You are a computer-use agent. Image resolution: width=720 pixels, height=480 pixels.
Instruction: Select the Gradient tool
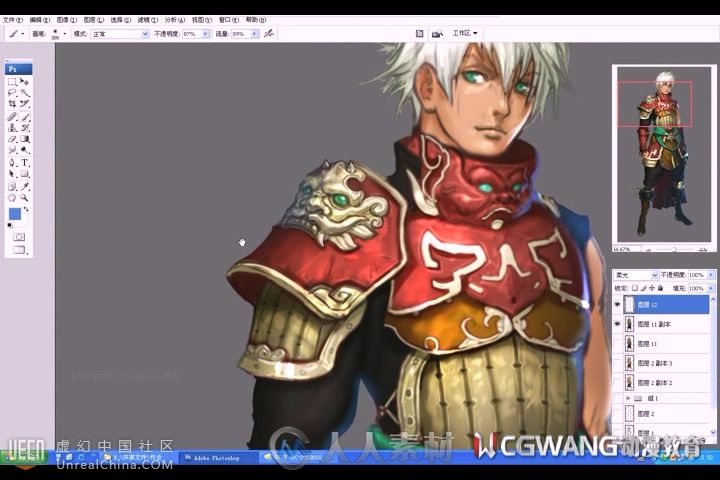[25, 139]
